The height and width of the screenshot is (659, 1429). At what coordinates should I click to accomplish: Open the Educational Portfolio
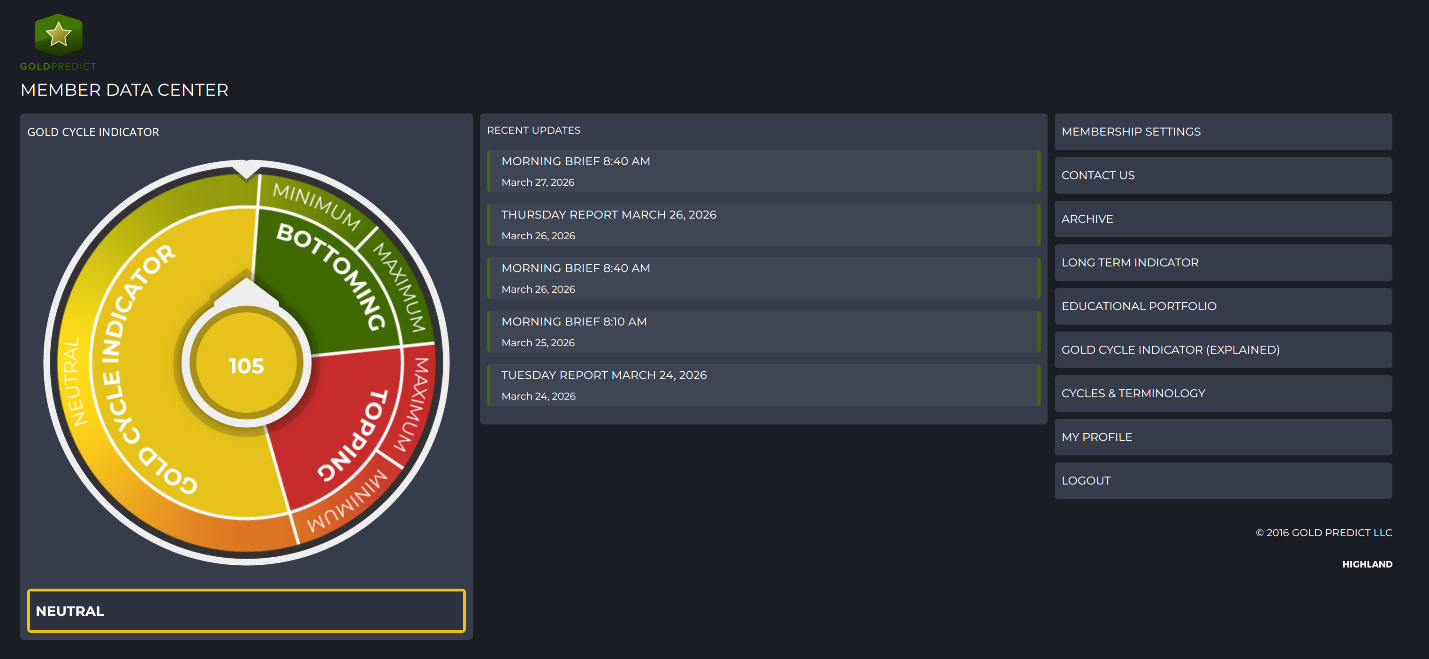(1223, 306)
